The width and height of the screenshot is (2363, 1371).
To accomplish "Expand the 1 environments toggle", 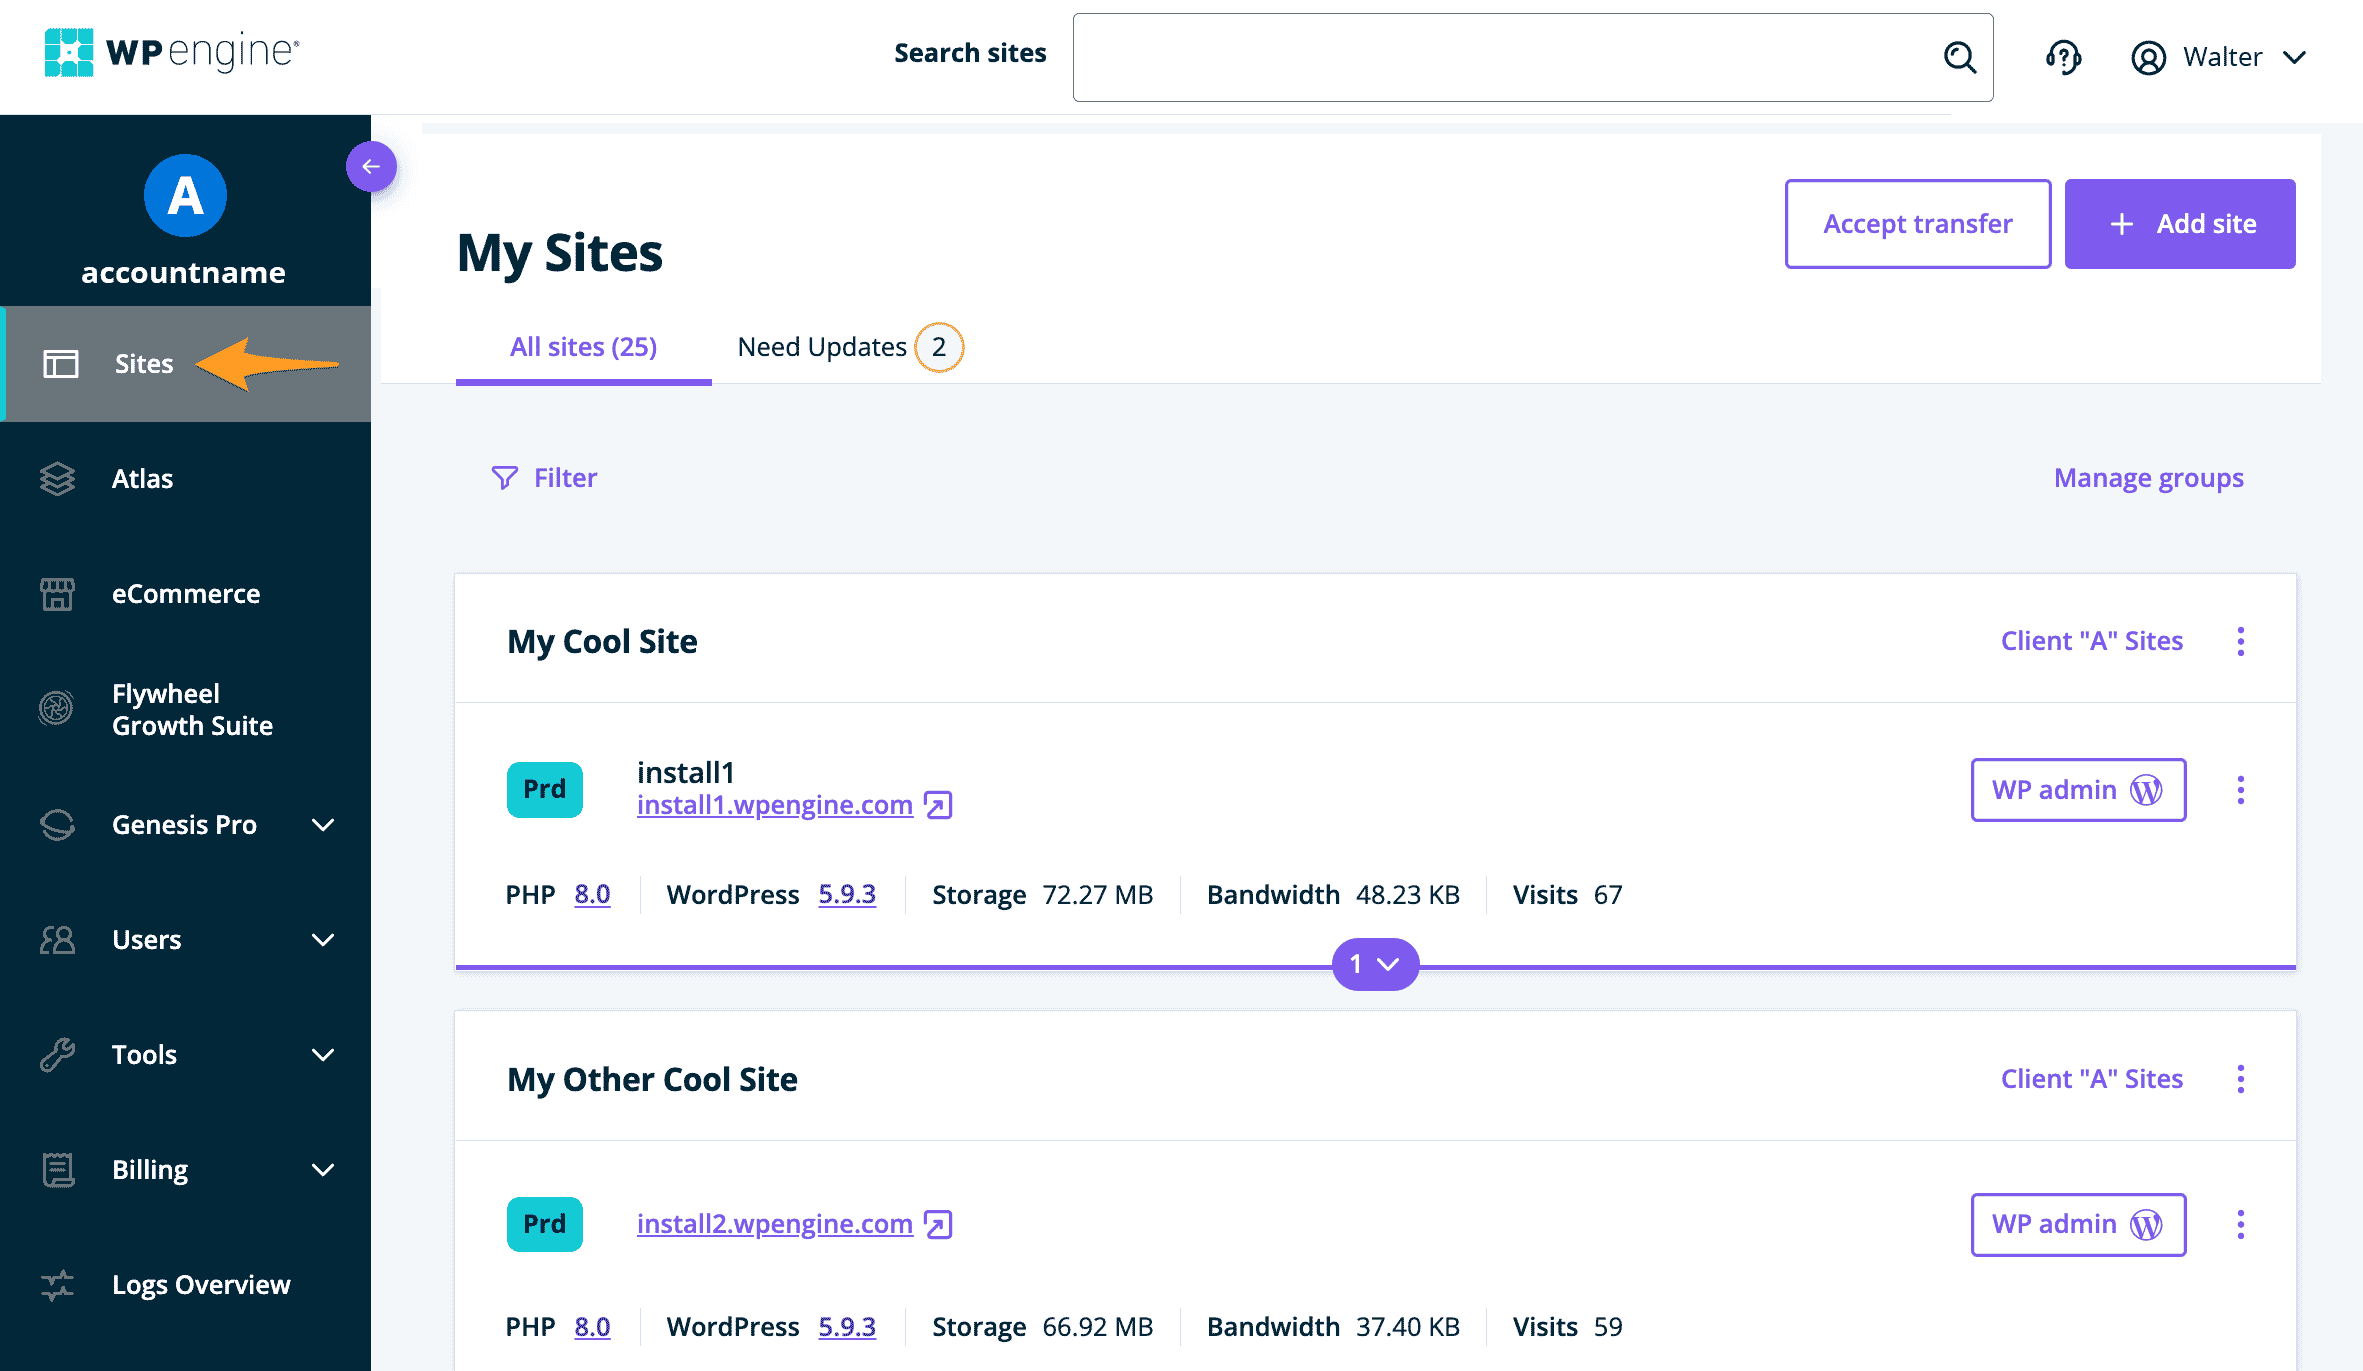I will point(1375,964).
